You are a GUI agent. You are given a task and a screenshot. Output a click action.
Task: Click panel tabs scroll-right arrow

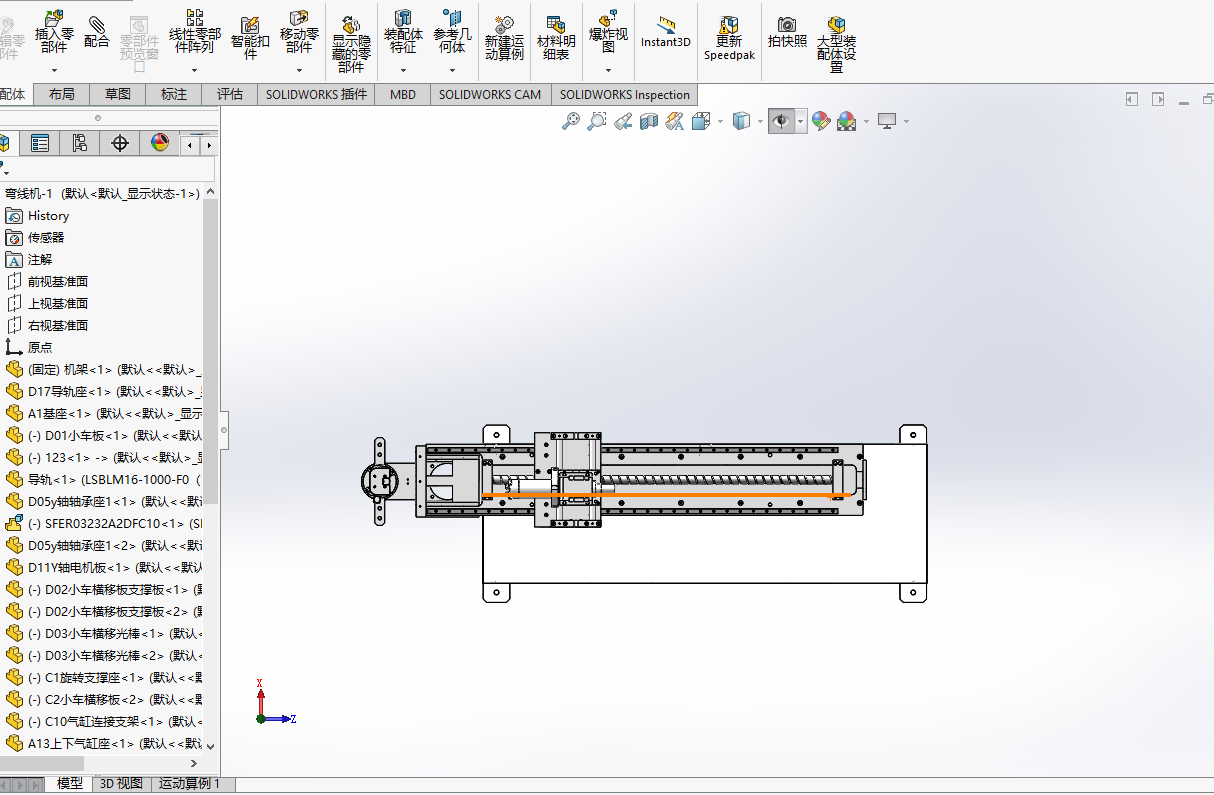(209, 145)
